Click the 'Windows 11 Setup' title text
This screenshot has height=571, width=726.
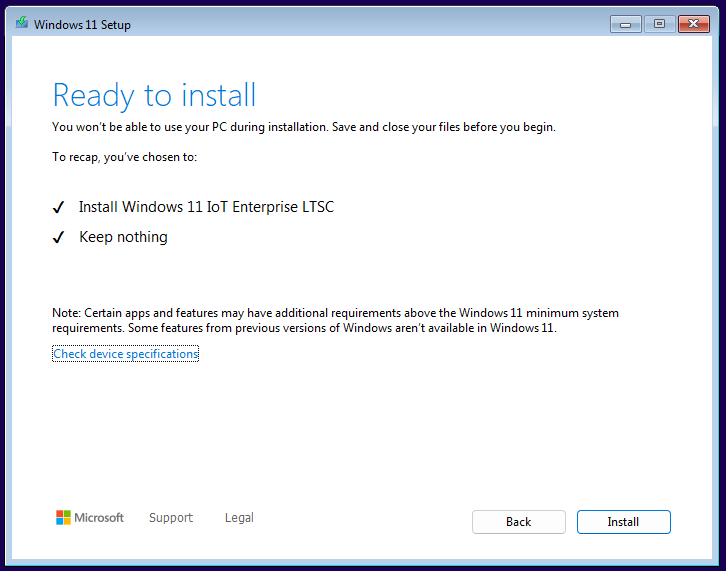pyautogui.click(x=82, y=25)
